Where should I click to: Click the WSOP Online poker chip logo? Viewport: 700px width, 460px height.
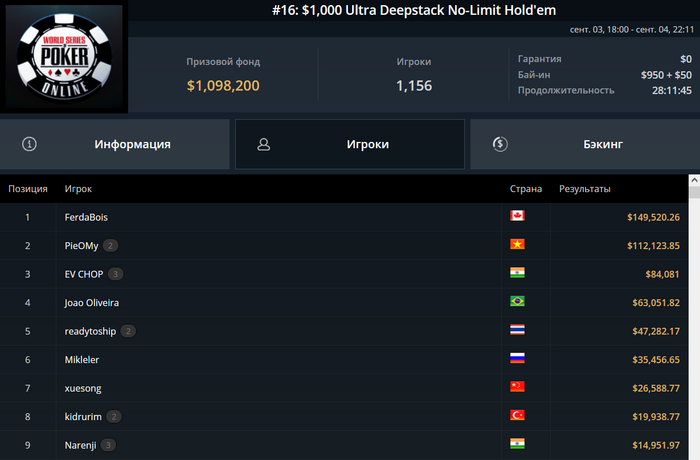[x=64, y=56]
